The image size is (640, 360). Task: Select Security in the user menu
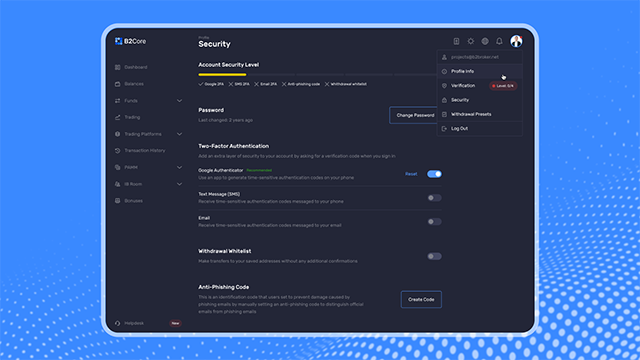click(x=480, y=100)
